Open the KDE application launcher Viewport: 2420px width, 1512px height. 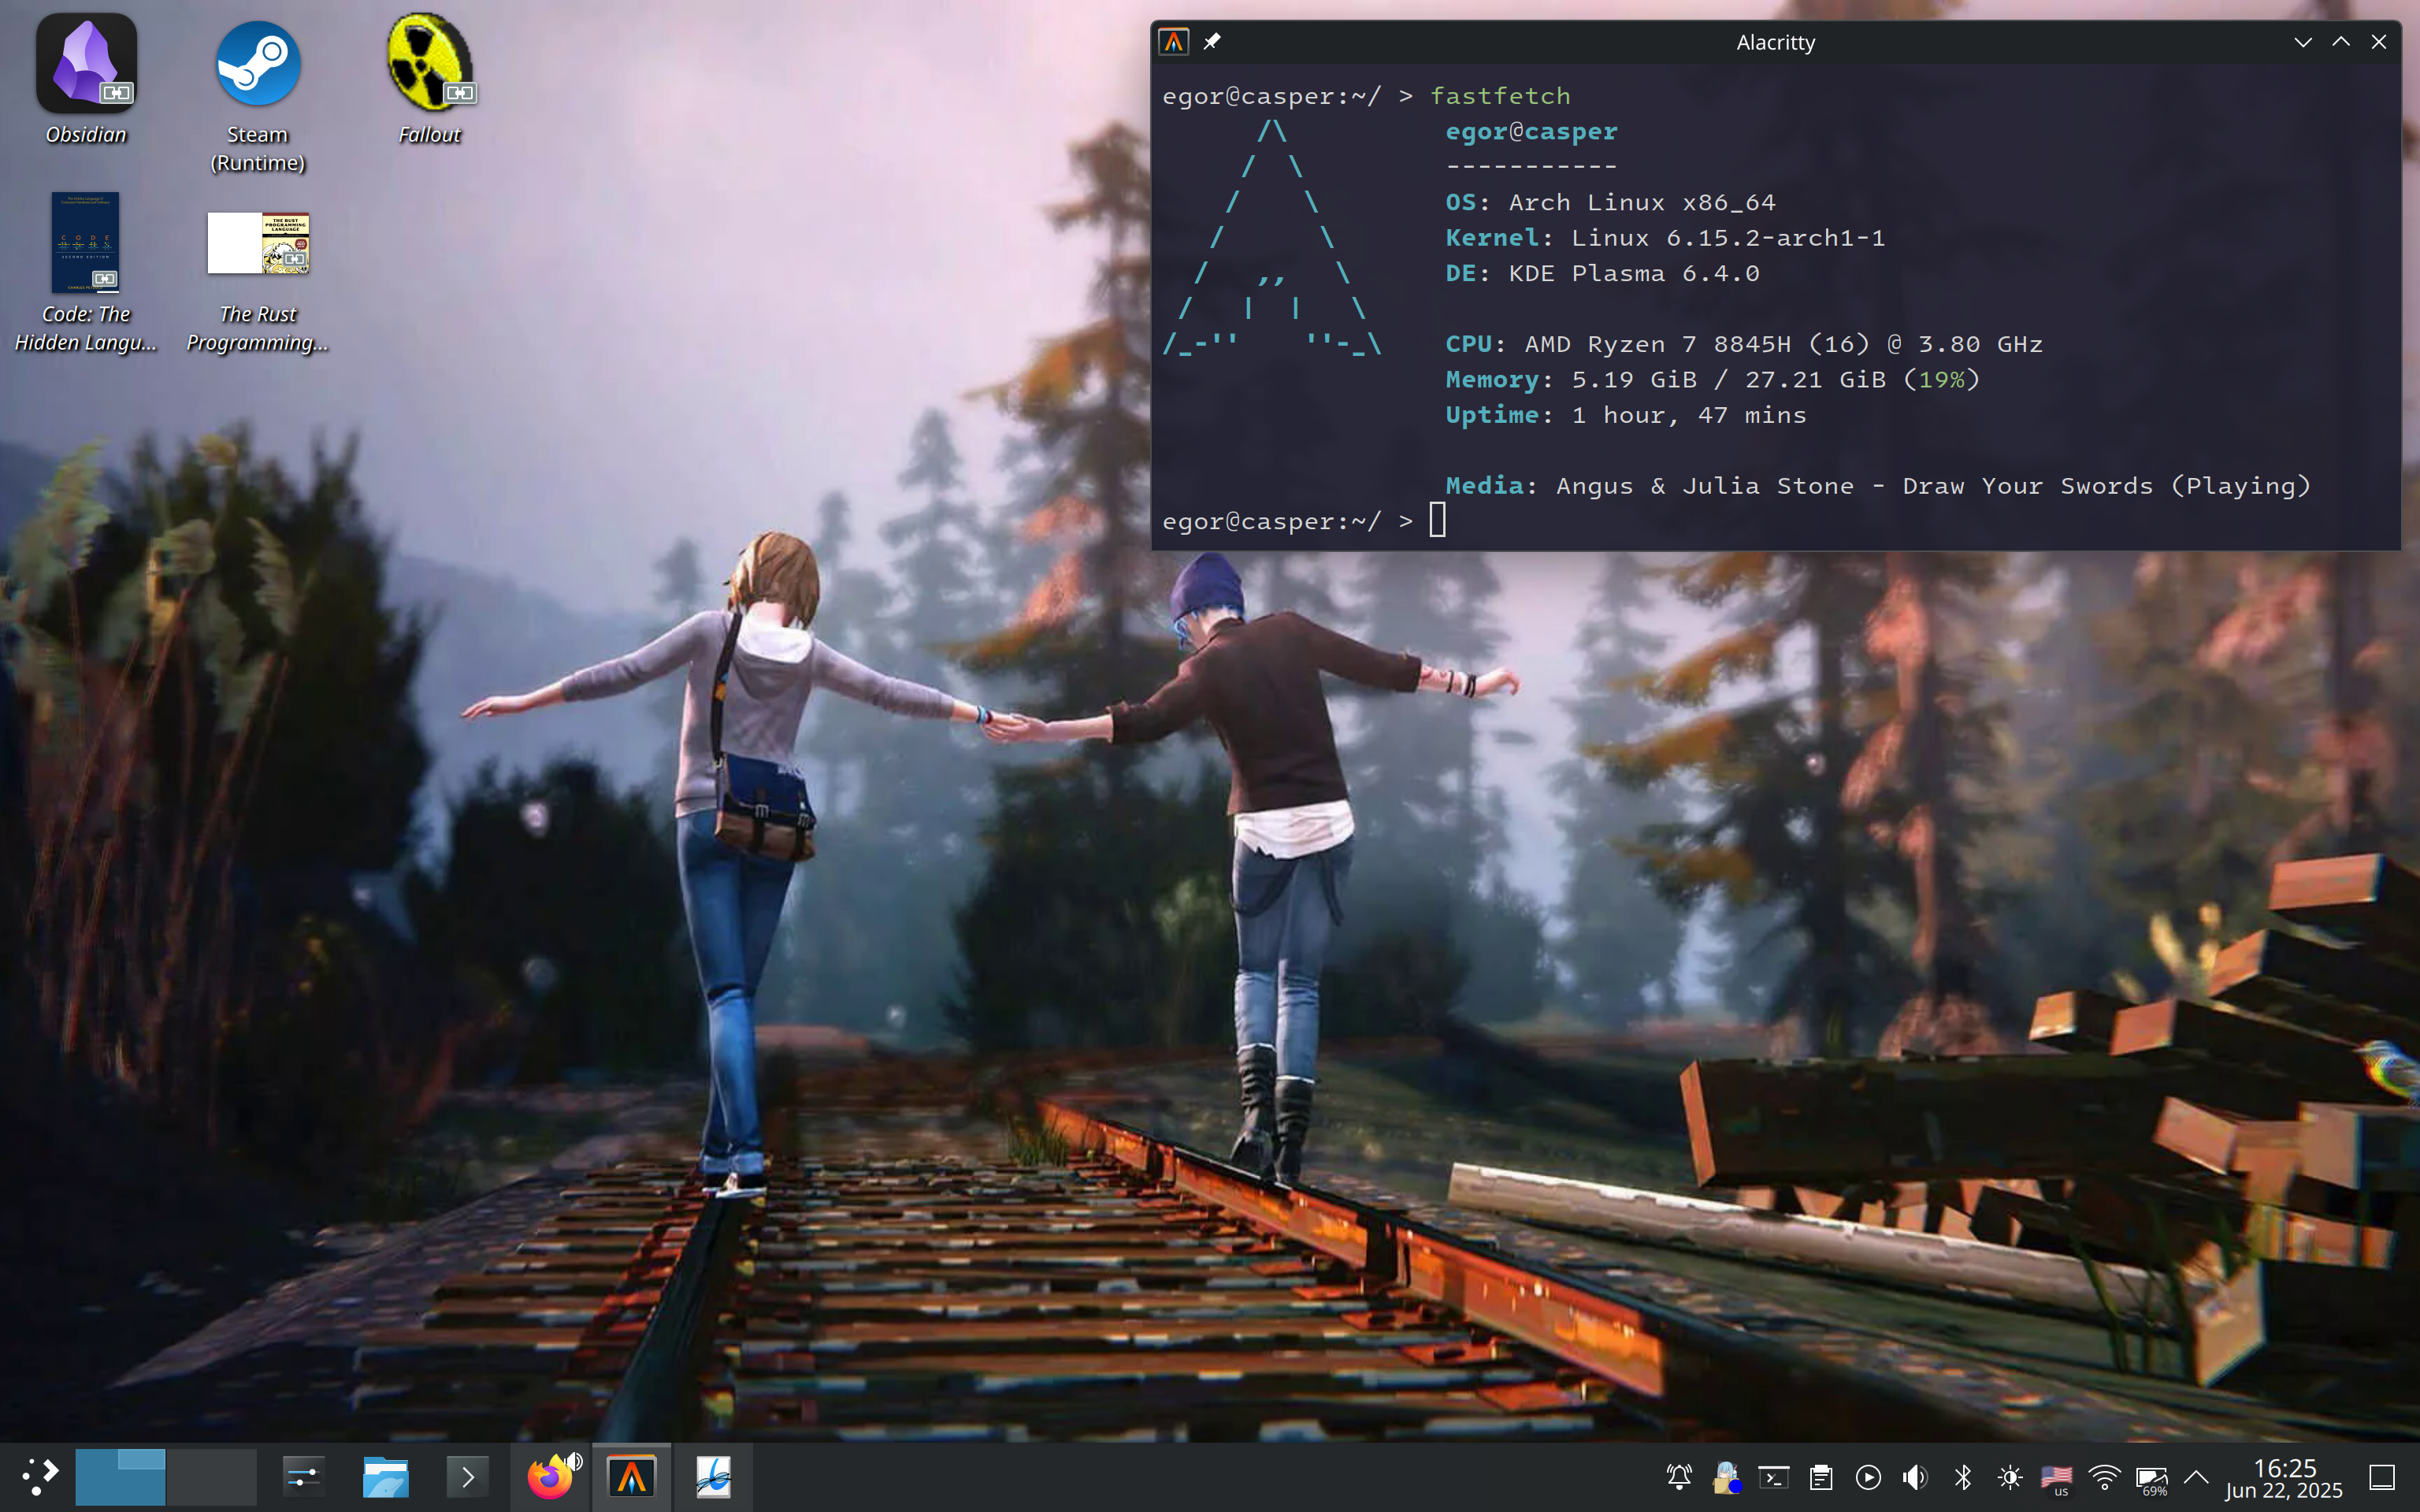(x=40, y=1477)
